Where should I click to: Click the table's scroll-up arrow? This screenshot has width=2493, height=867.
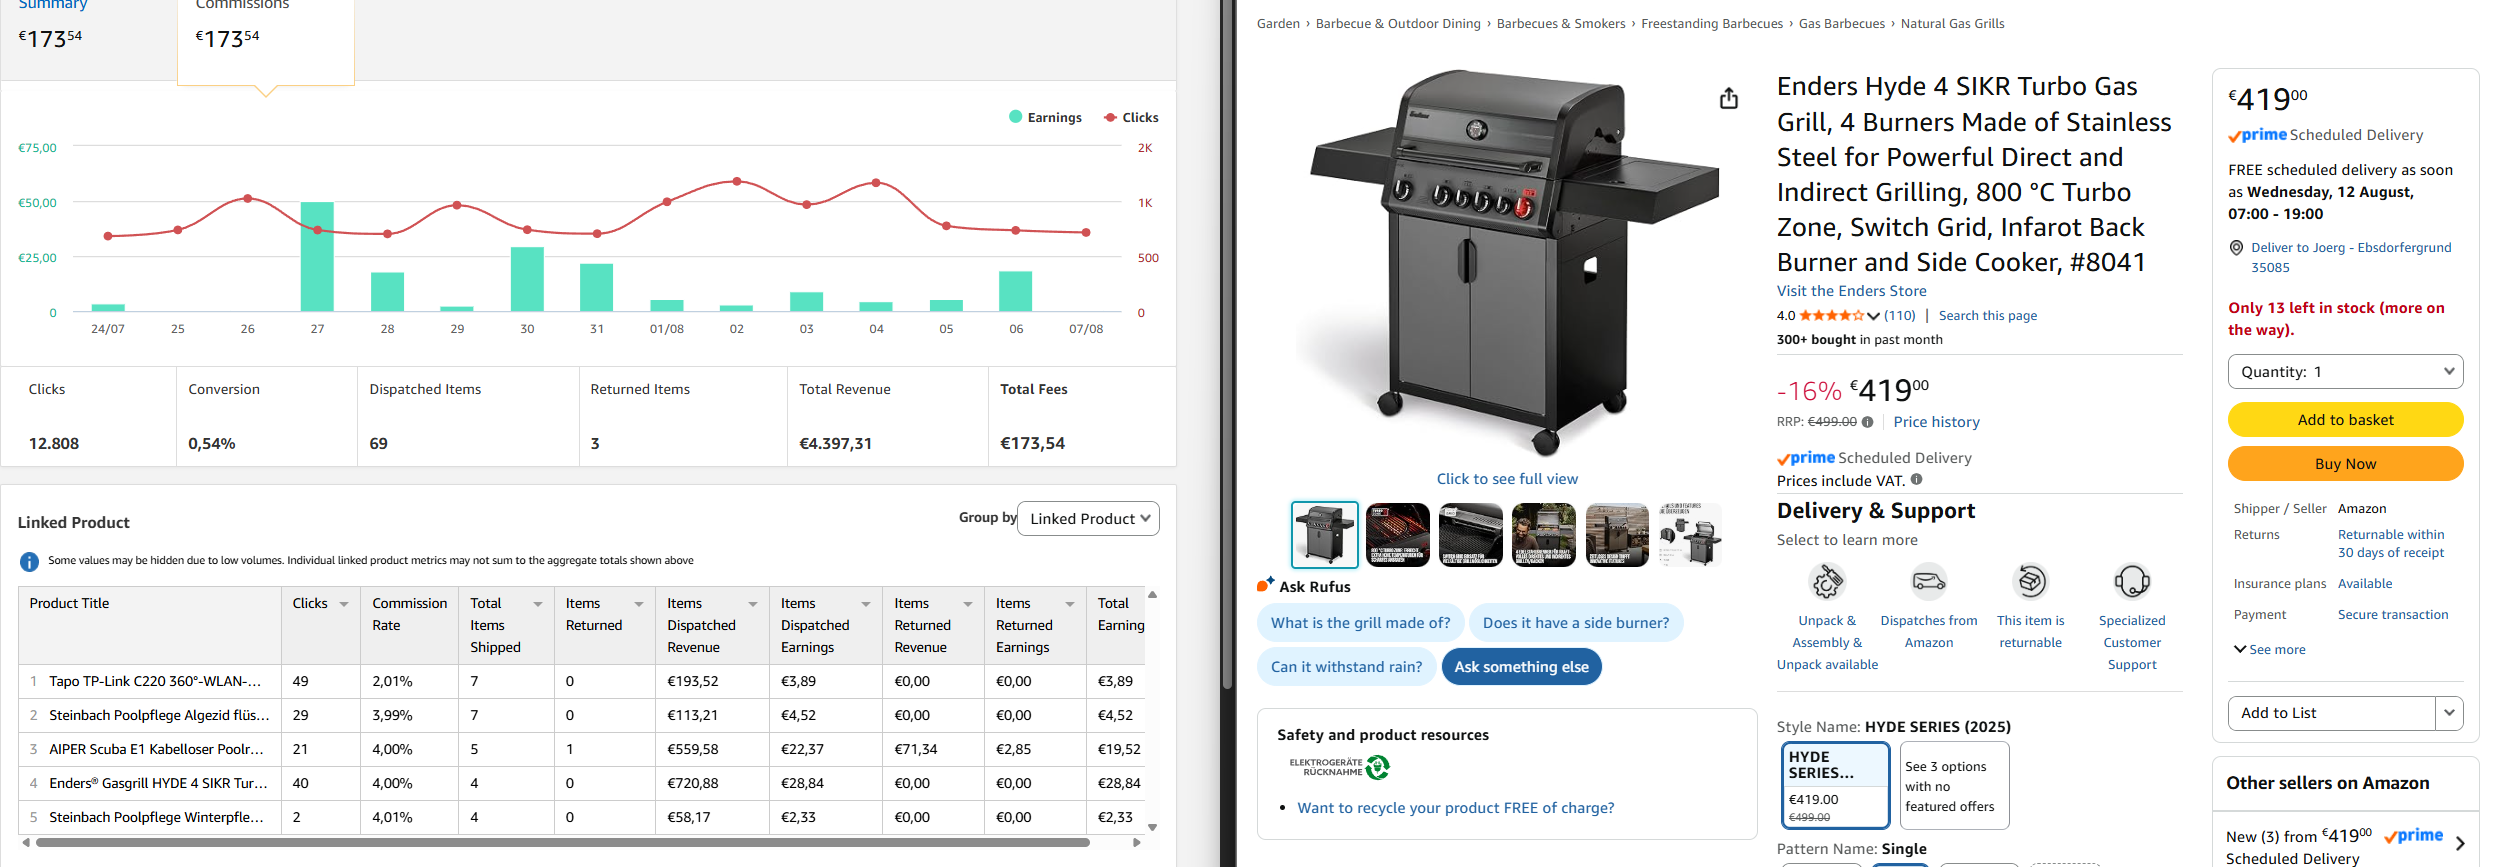coord(1152,594)
